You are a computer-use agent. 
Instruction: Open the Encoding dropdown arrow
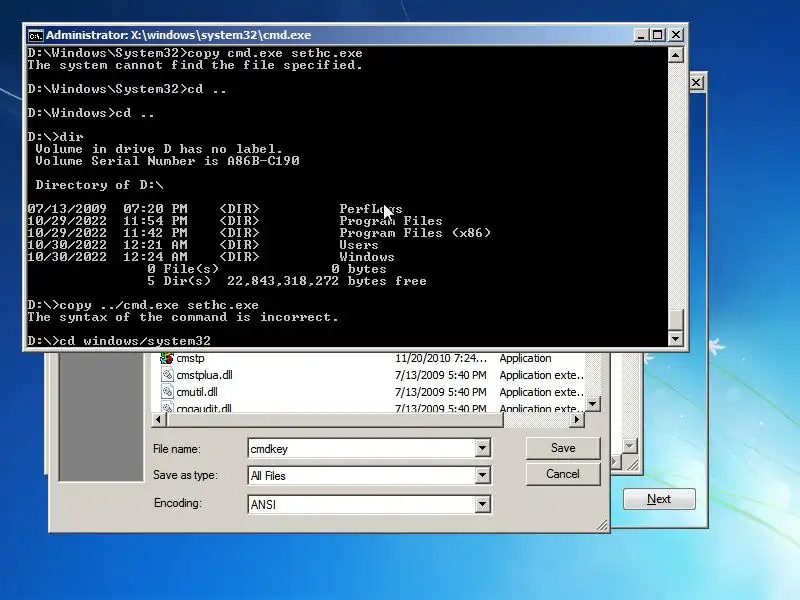pyautogui.click(x=482, y=505)
